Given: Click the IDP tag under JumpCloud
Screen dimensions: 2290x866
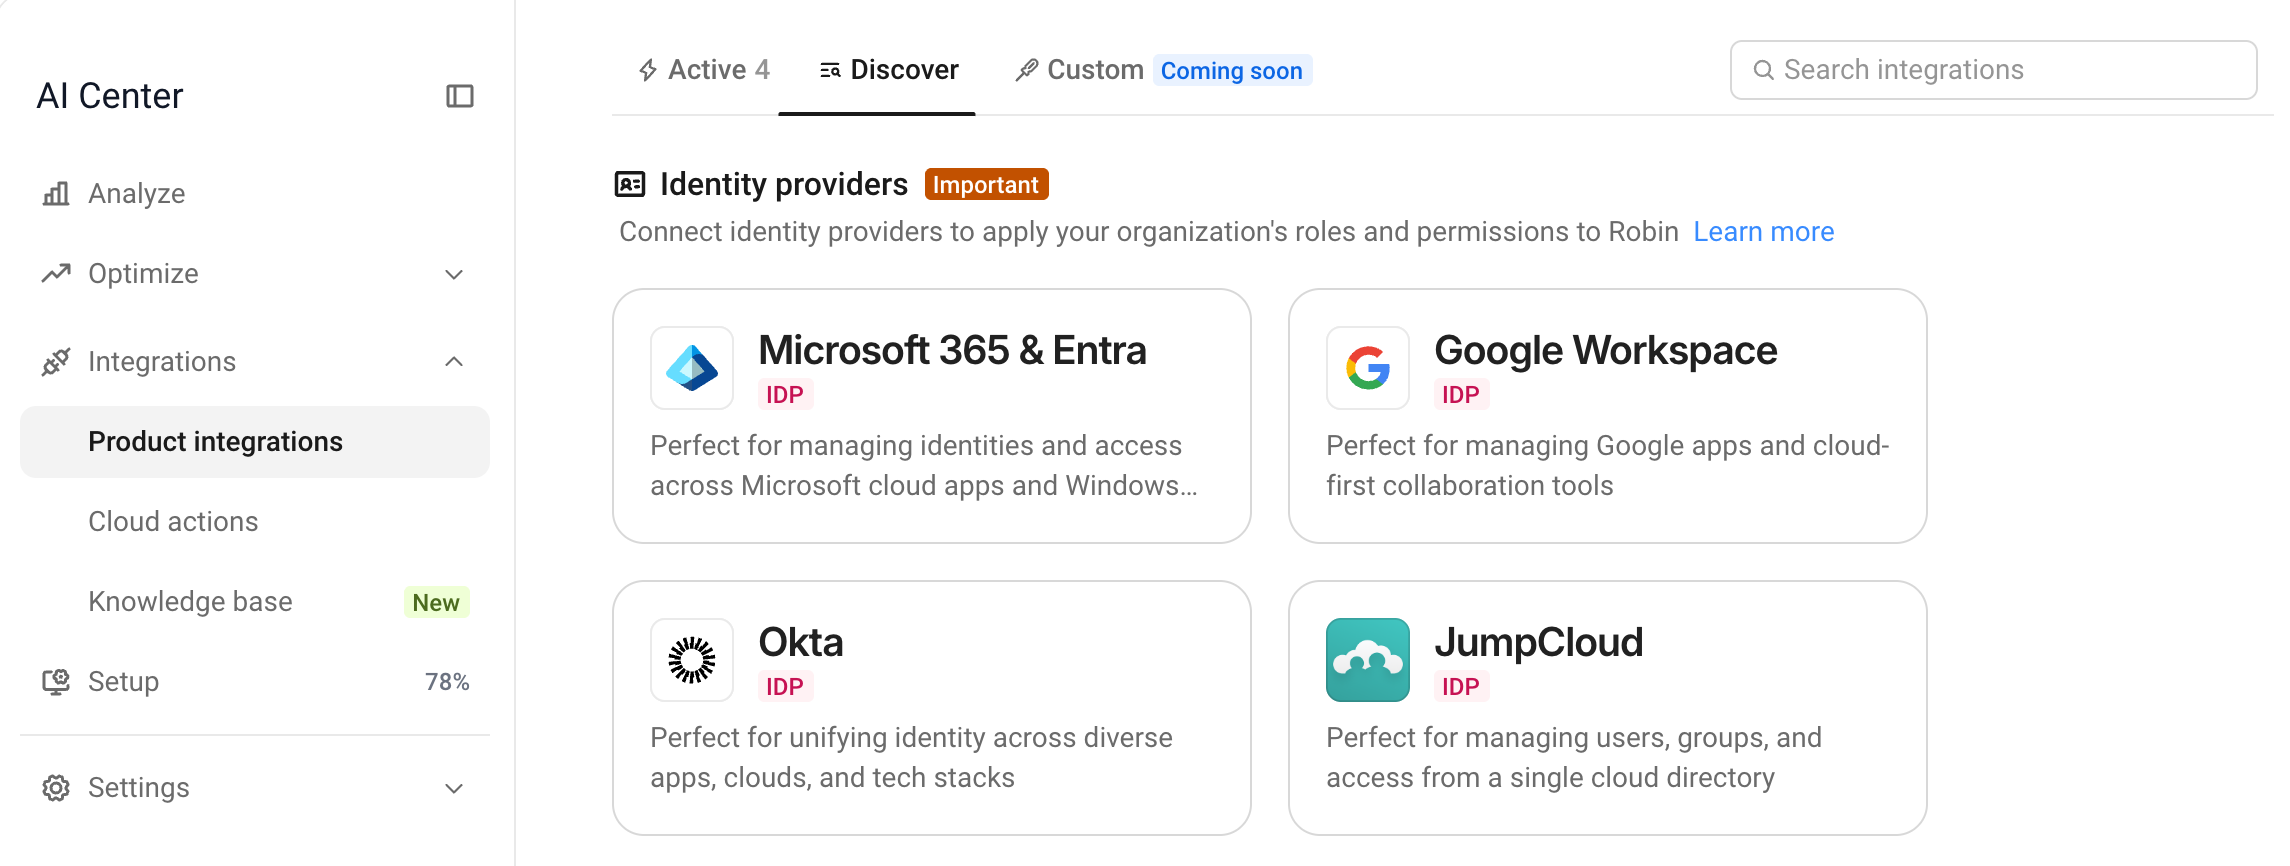Looking at the screenshot, I should [1461, 687].
